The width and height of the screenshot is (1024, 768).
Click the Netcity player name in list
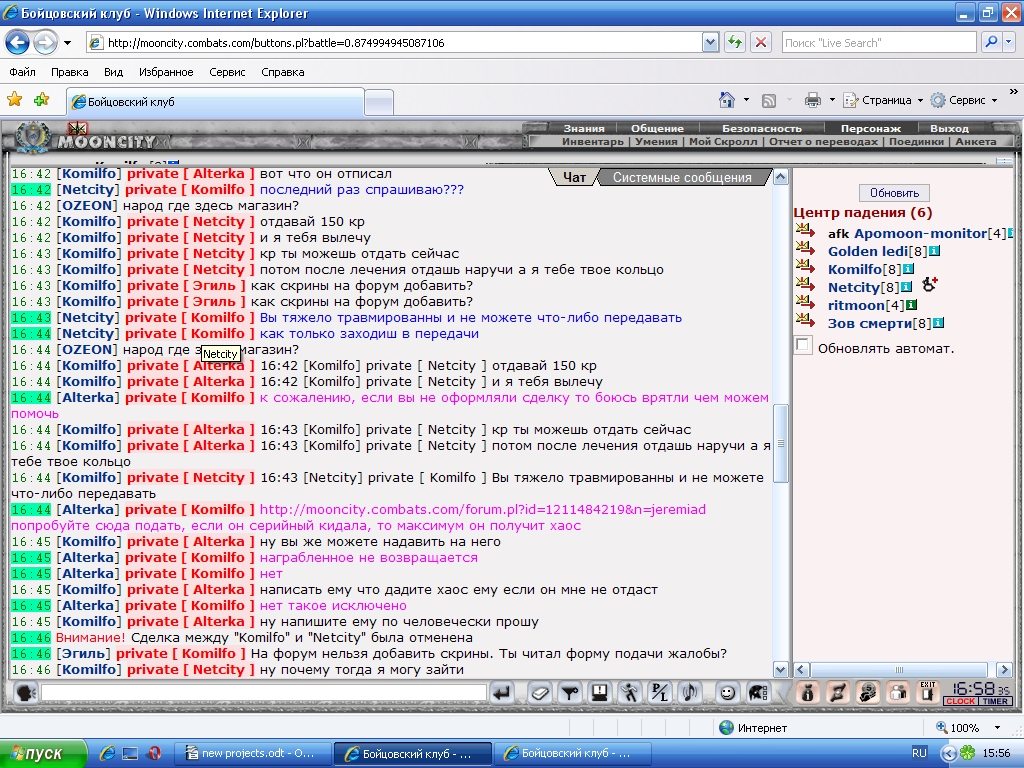[x=854, y=287]
